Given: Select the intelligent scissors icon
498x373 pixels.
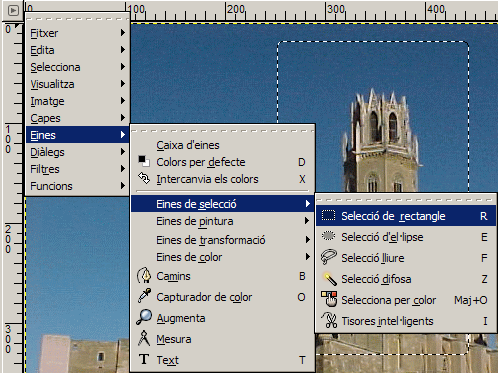Looking at the screenshot, I should (x=329, y=320).
